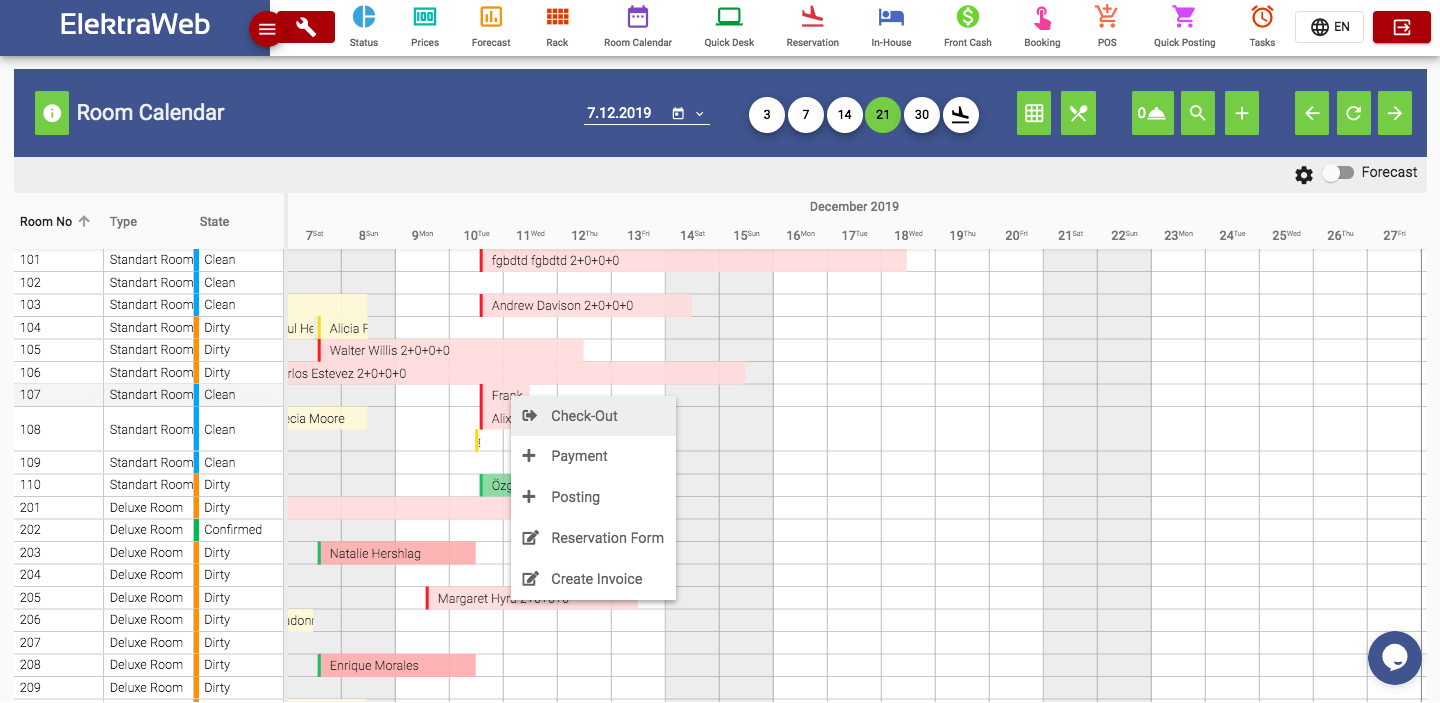Viewport: 1440px width, 703px height.
Task: Open the Tasks alarm clock icon
Action: [1262, 17]
